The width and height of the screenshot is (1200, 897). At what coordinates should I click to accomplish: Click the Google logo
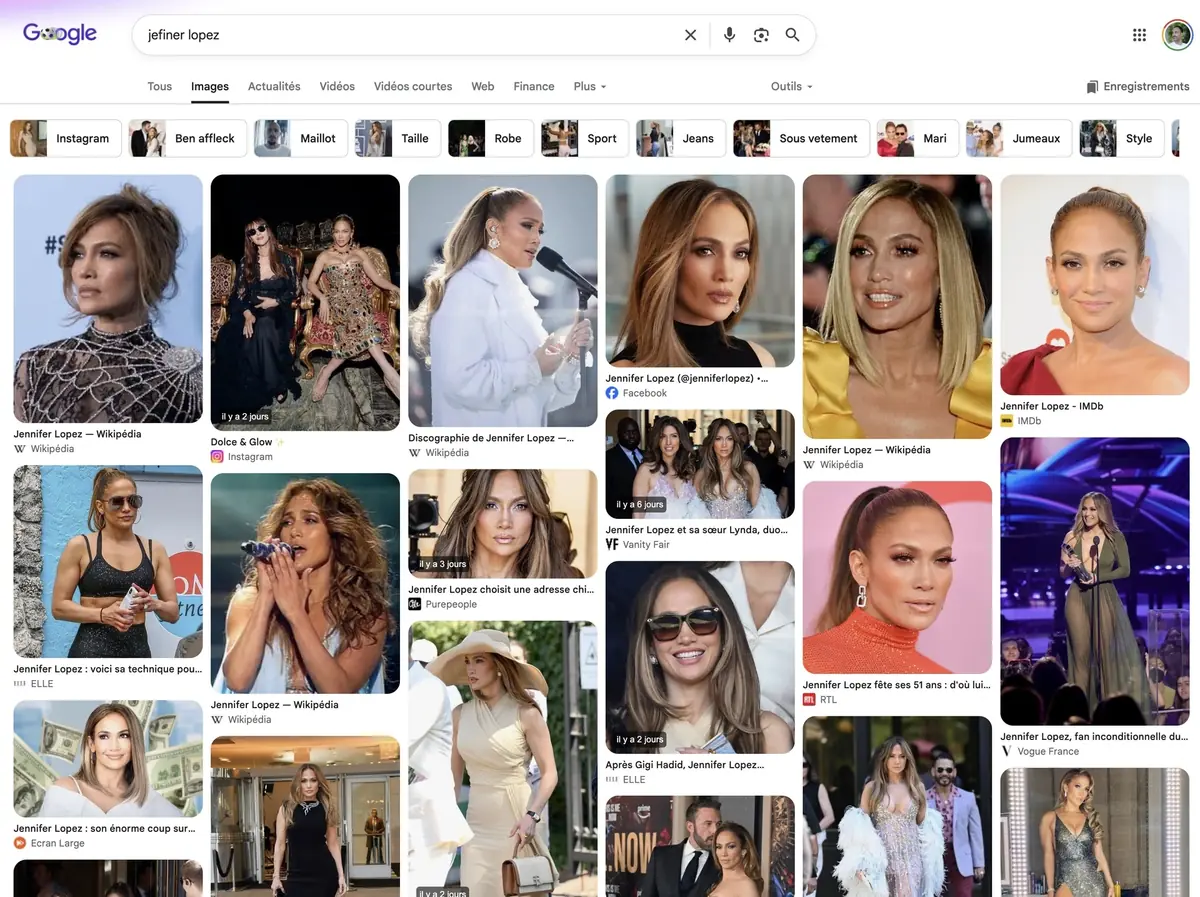tap(60, 34)
